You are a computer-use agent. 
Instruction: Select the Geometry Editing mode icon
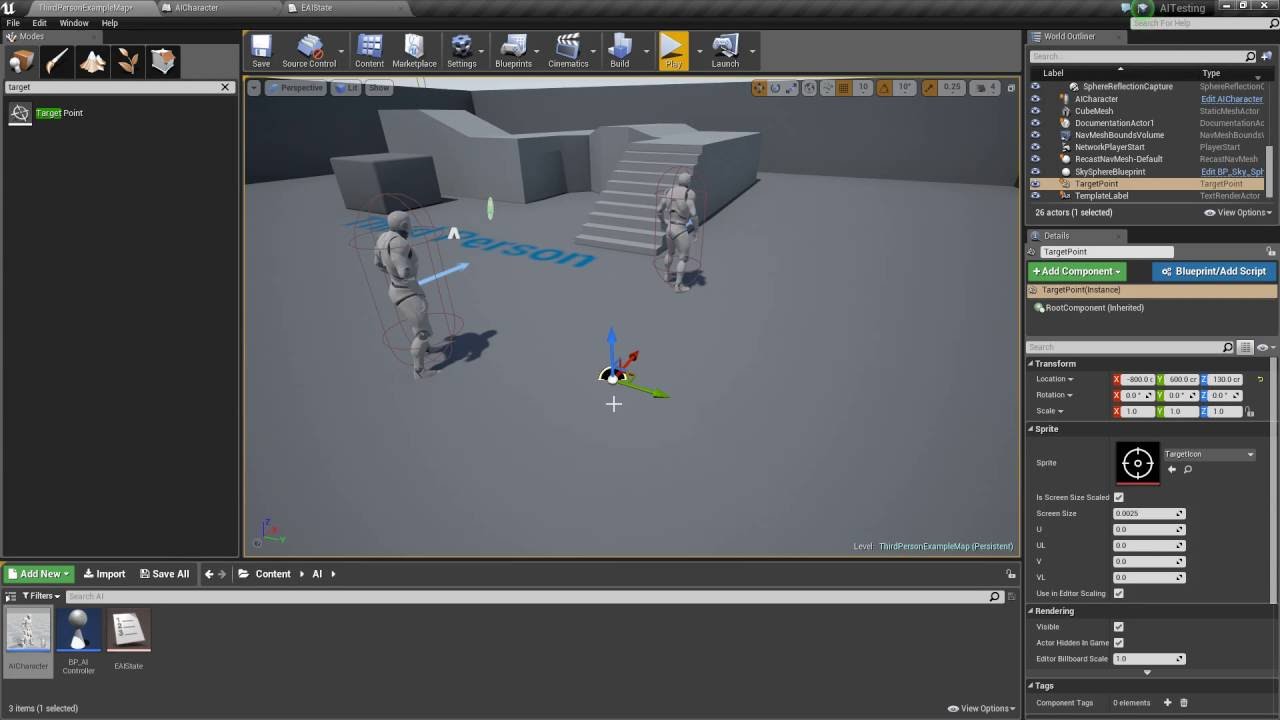pos(164,62)
